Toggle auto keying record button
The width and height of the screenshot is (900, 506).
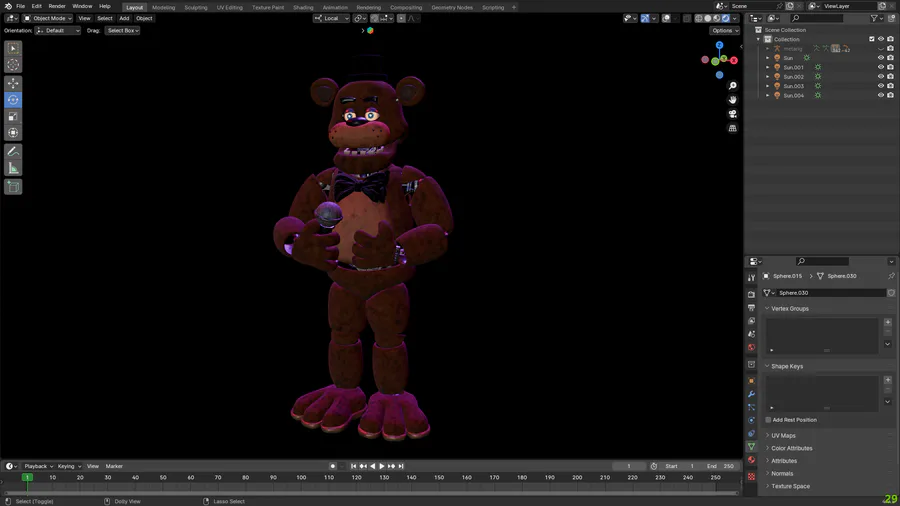(x=332, y=466)
